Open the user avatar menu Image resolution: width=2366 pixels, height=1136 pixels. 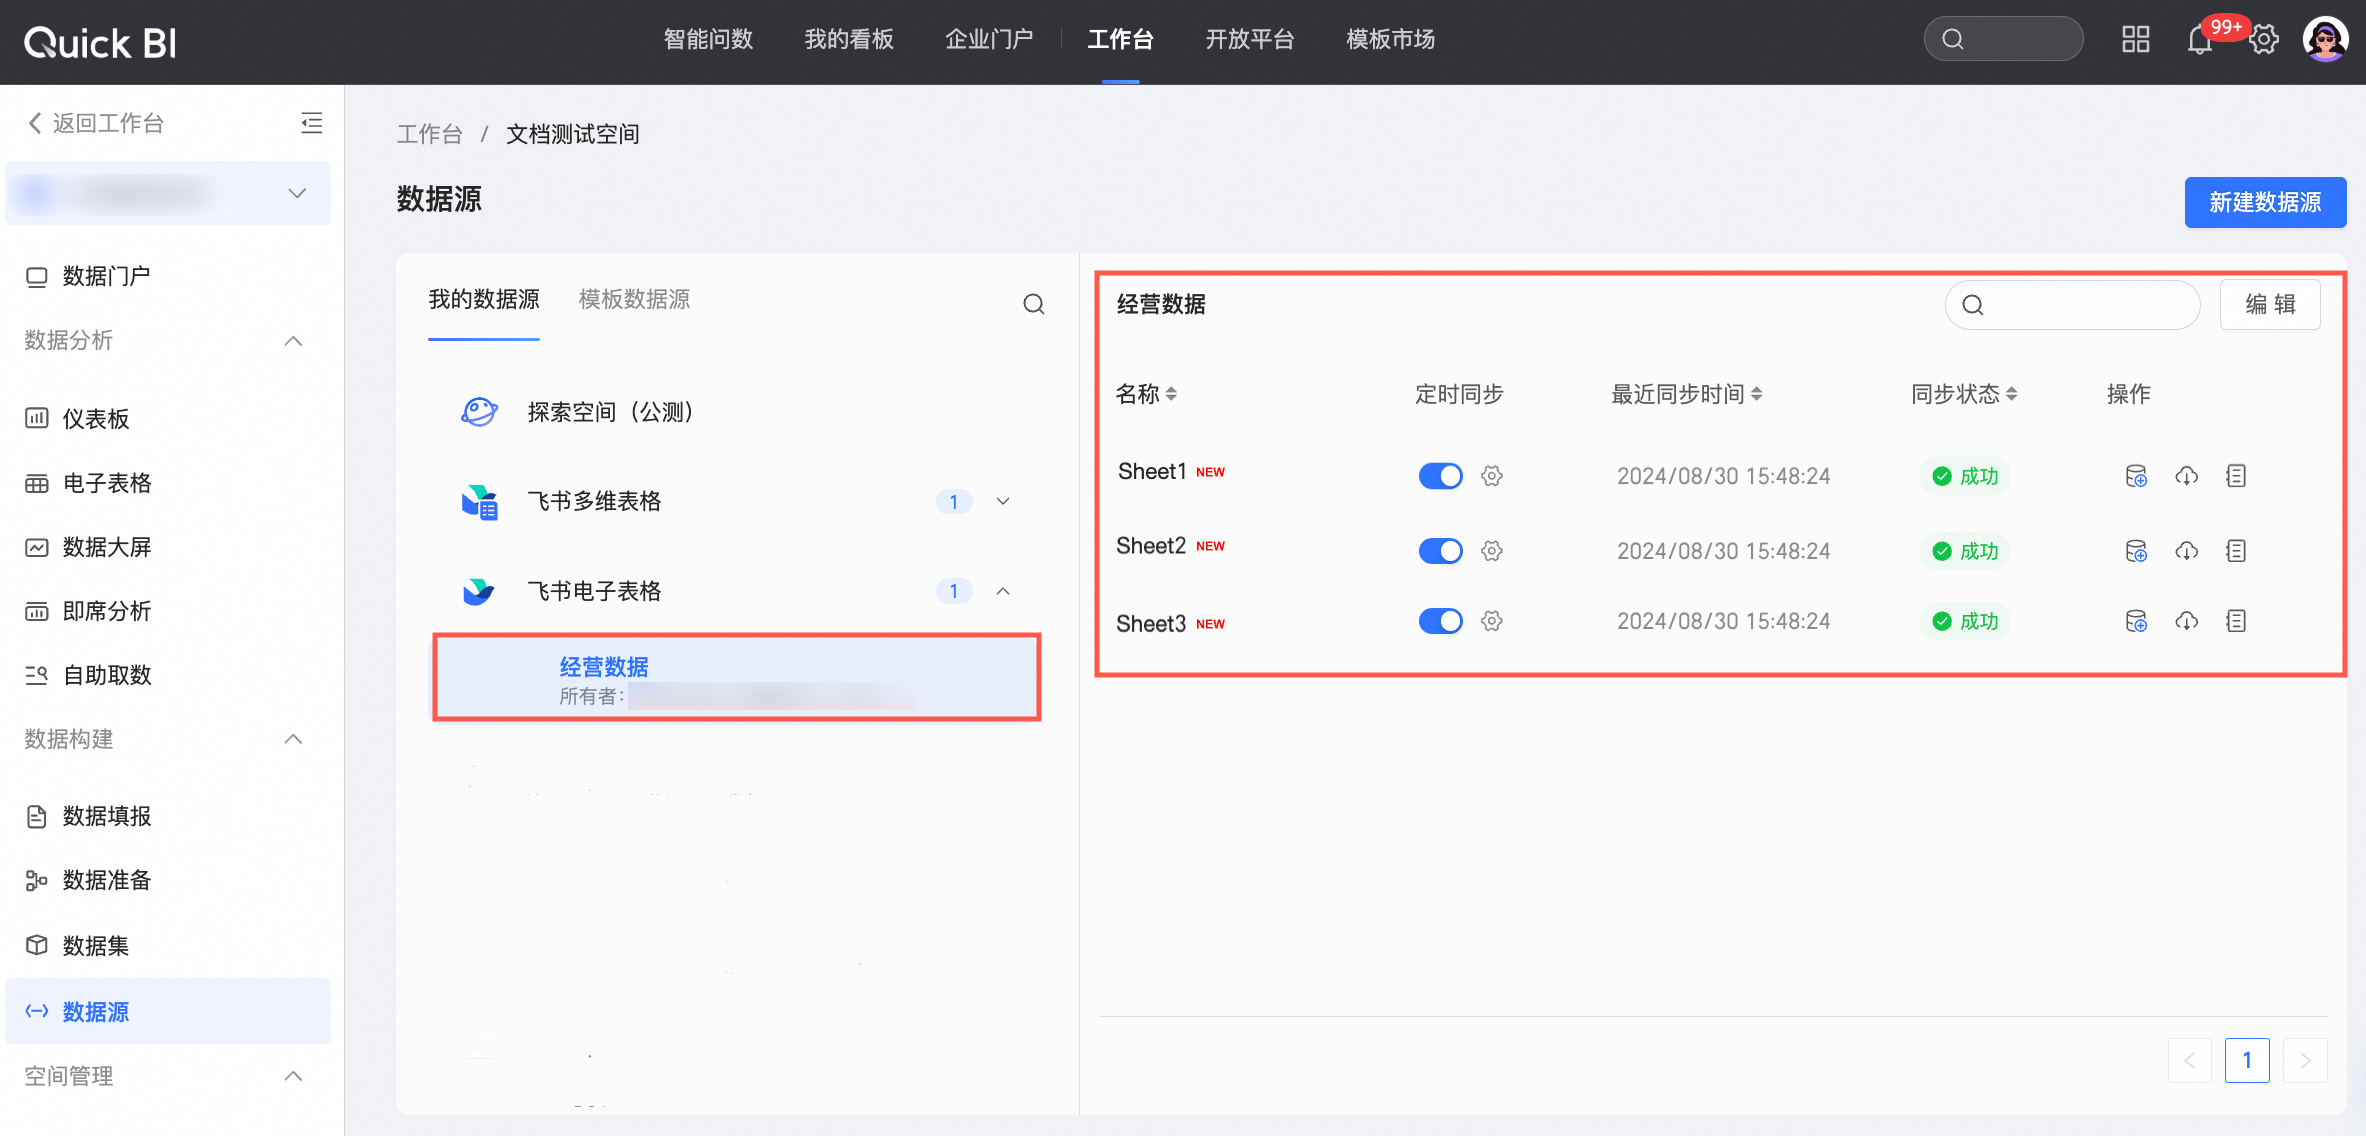coord(2326,39)
